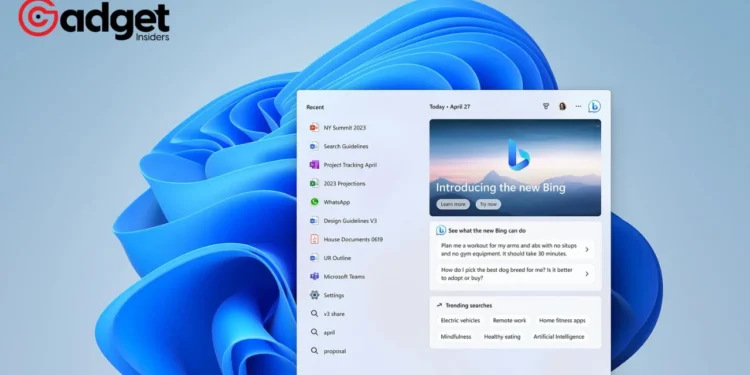Open Bing chat icon in top-right corner

click(x=595, y=106)
